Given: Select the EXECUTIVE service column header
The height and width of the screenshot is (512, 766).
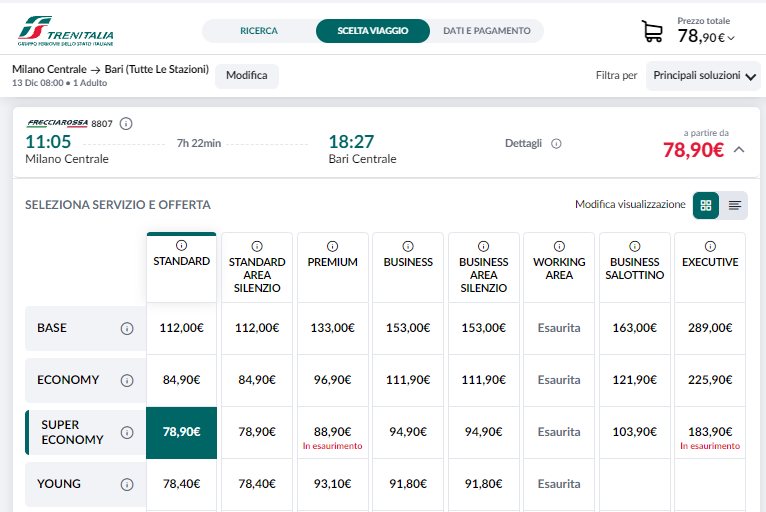Looking at the screenshot, I should pos(710,267).
